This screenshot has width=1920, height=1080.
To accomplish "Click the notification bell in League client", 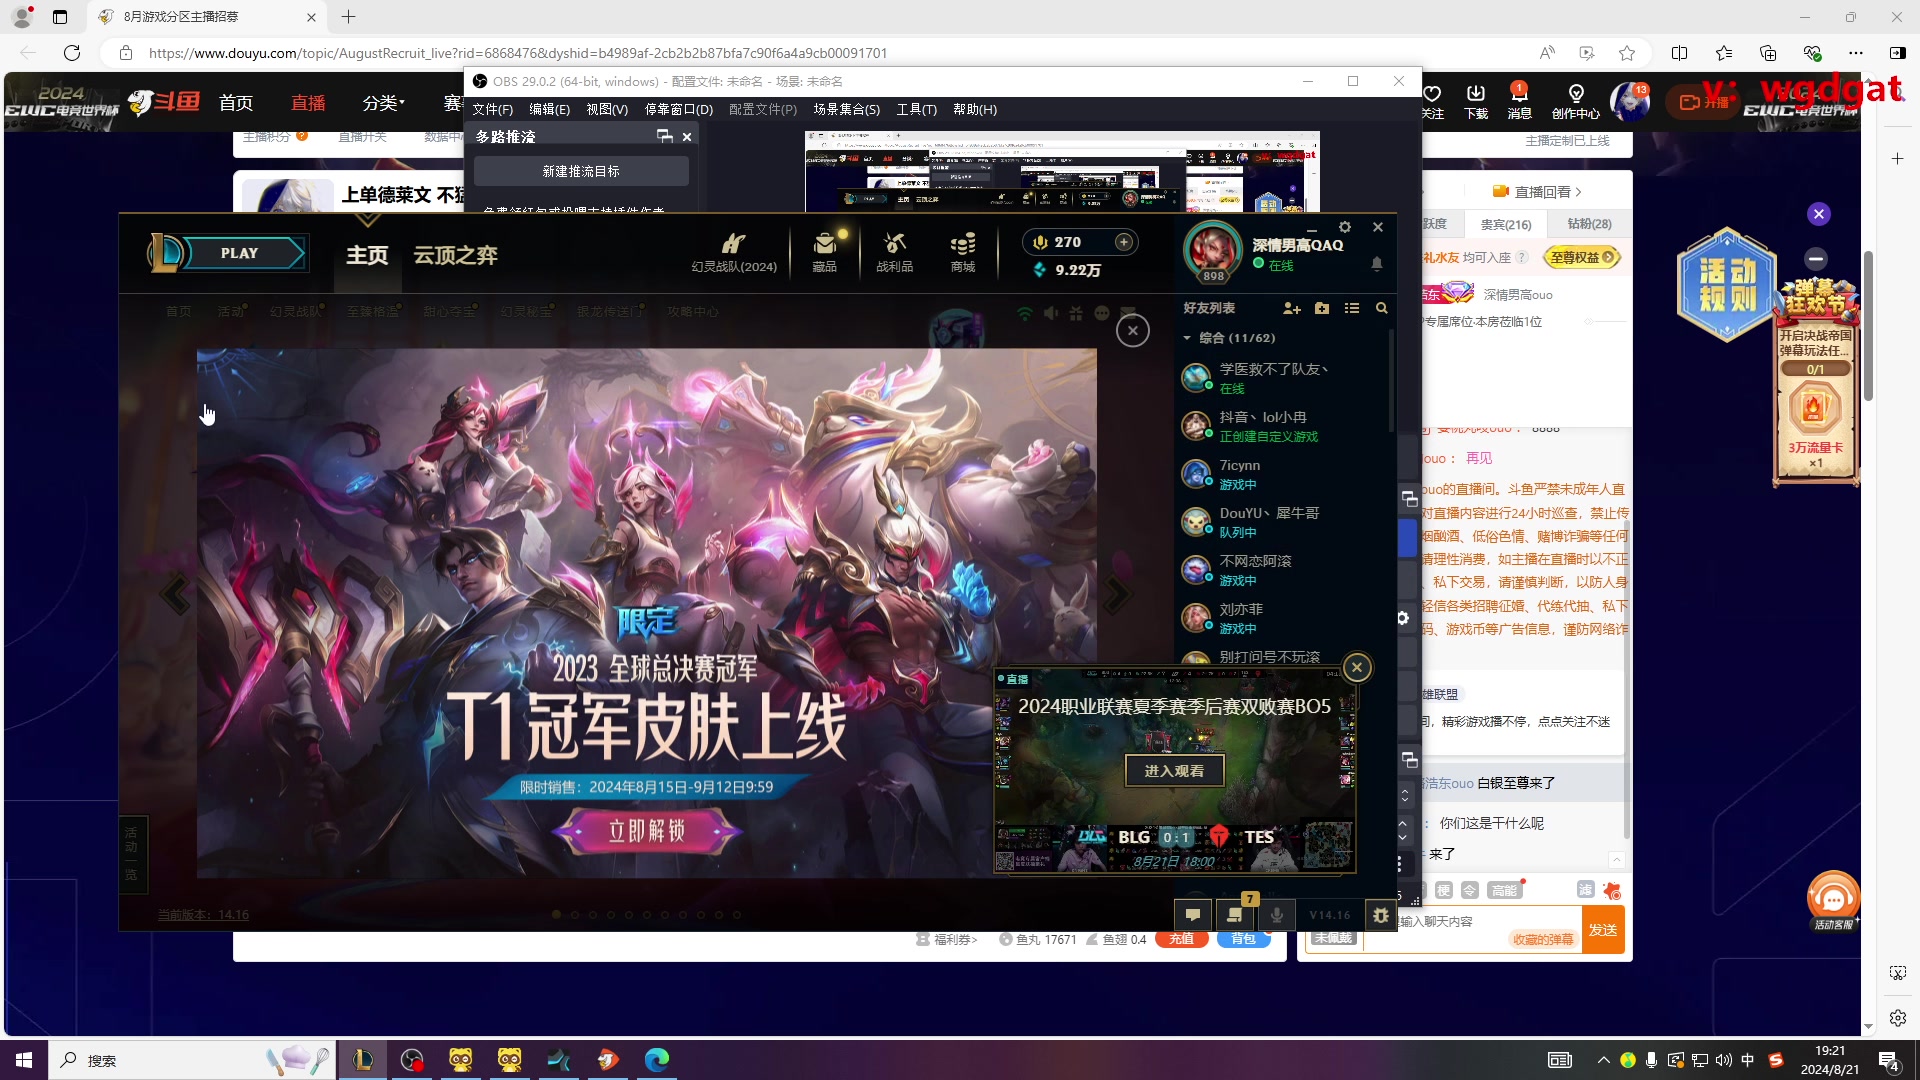I will [x=1377, y=264].
